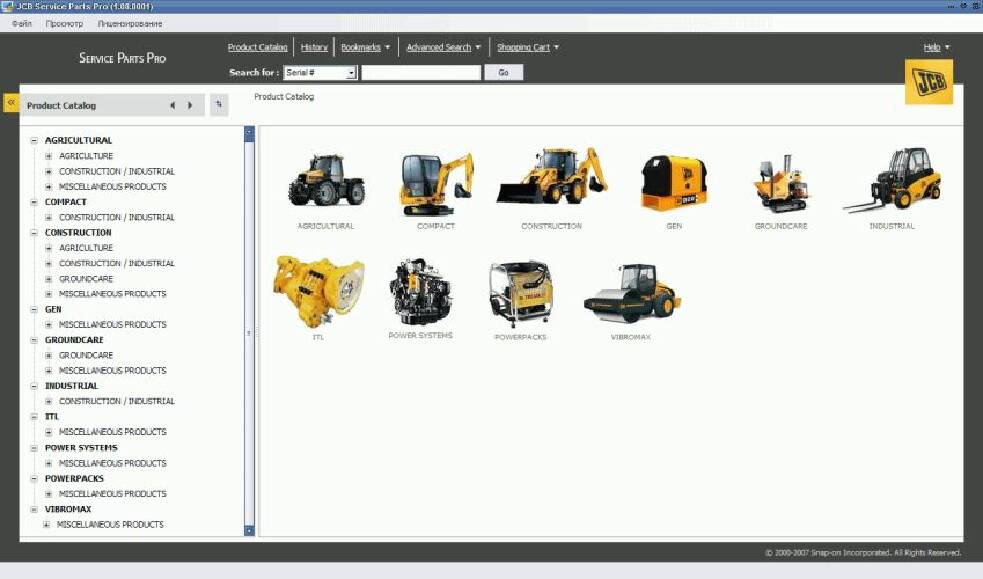Click the sync tree icon next to Product Catalog header
This screenshot has height=579, width=983.
point(219,105)
